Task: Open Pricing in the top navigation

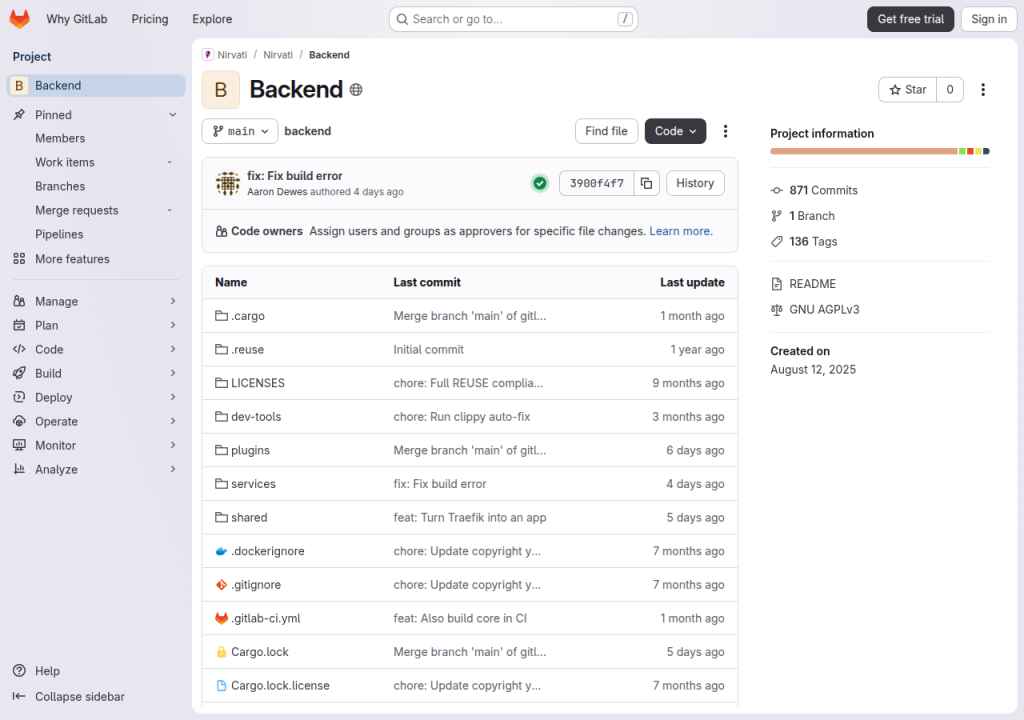Action: tap(150, 19)
